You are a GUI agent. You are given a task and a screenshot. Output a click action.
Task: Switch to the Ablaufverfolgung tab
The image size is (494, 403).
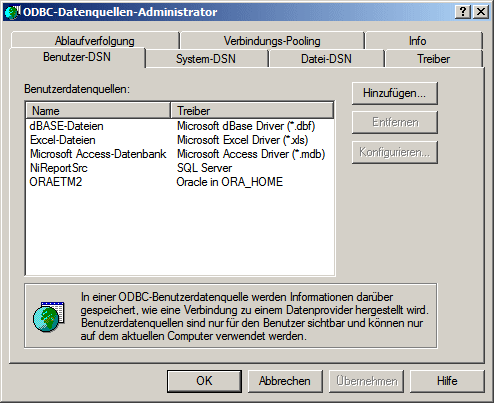click(95, 41)
